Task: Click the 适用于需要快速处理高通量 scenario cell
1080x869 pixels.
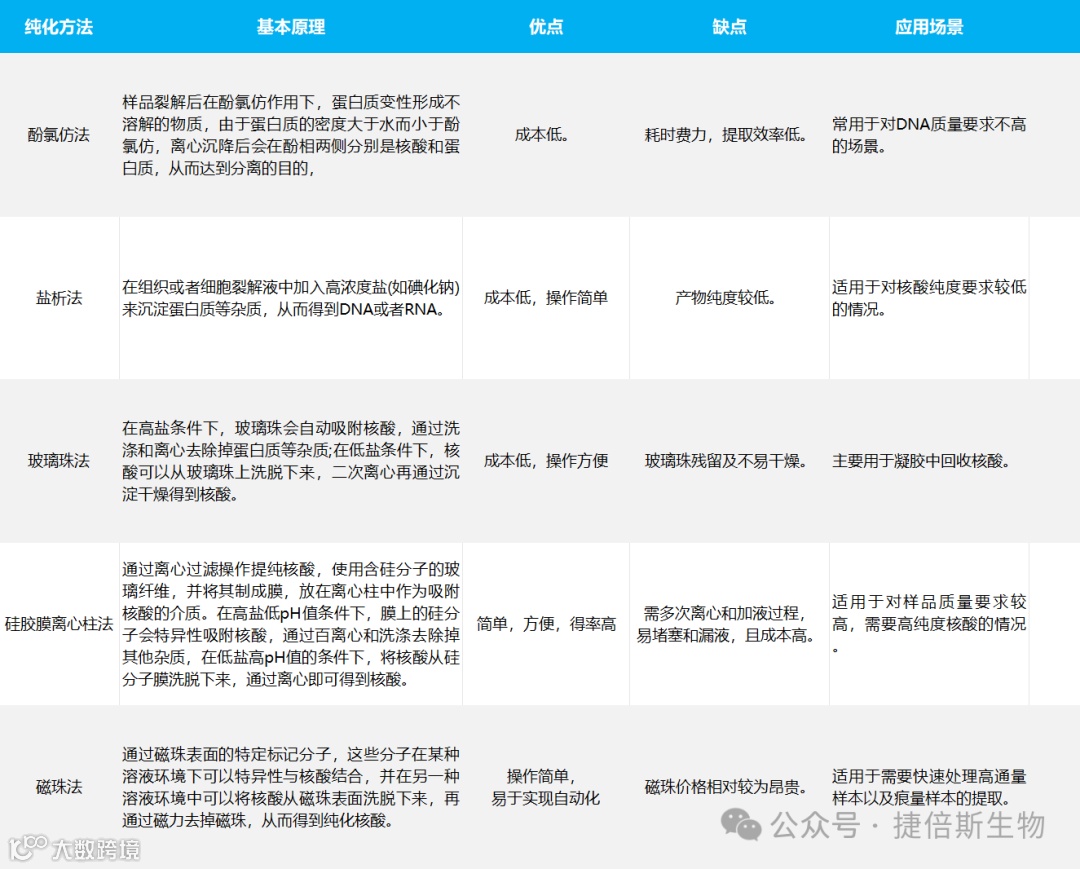Action: coord(929,787)
